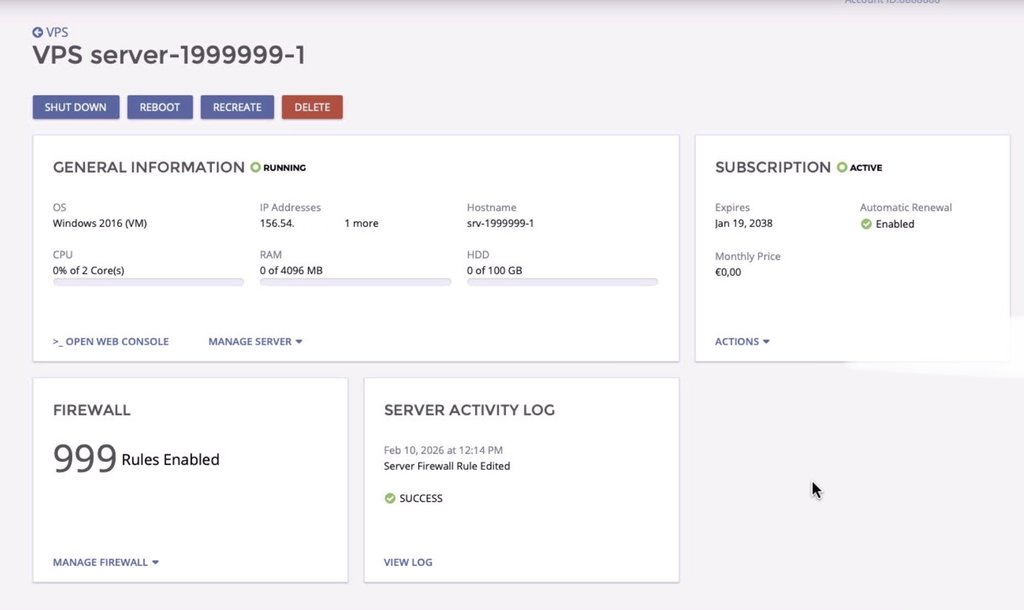Image resolution: width=1024 pixels, height=610 pixels.
Task: Click the '0 of 4096 MB' text
Action: click(x=291, y=270)
